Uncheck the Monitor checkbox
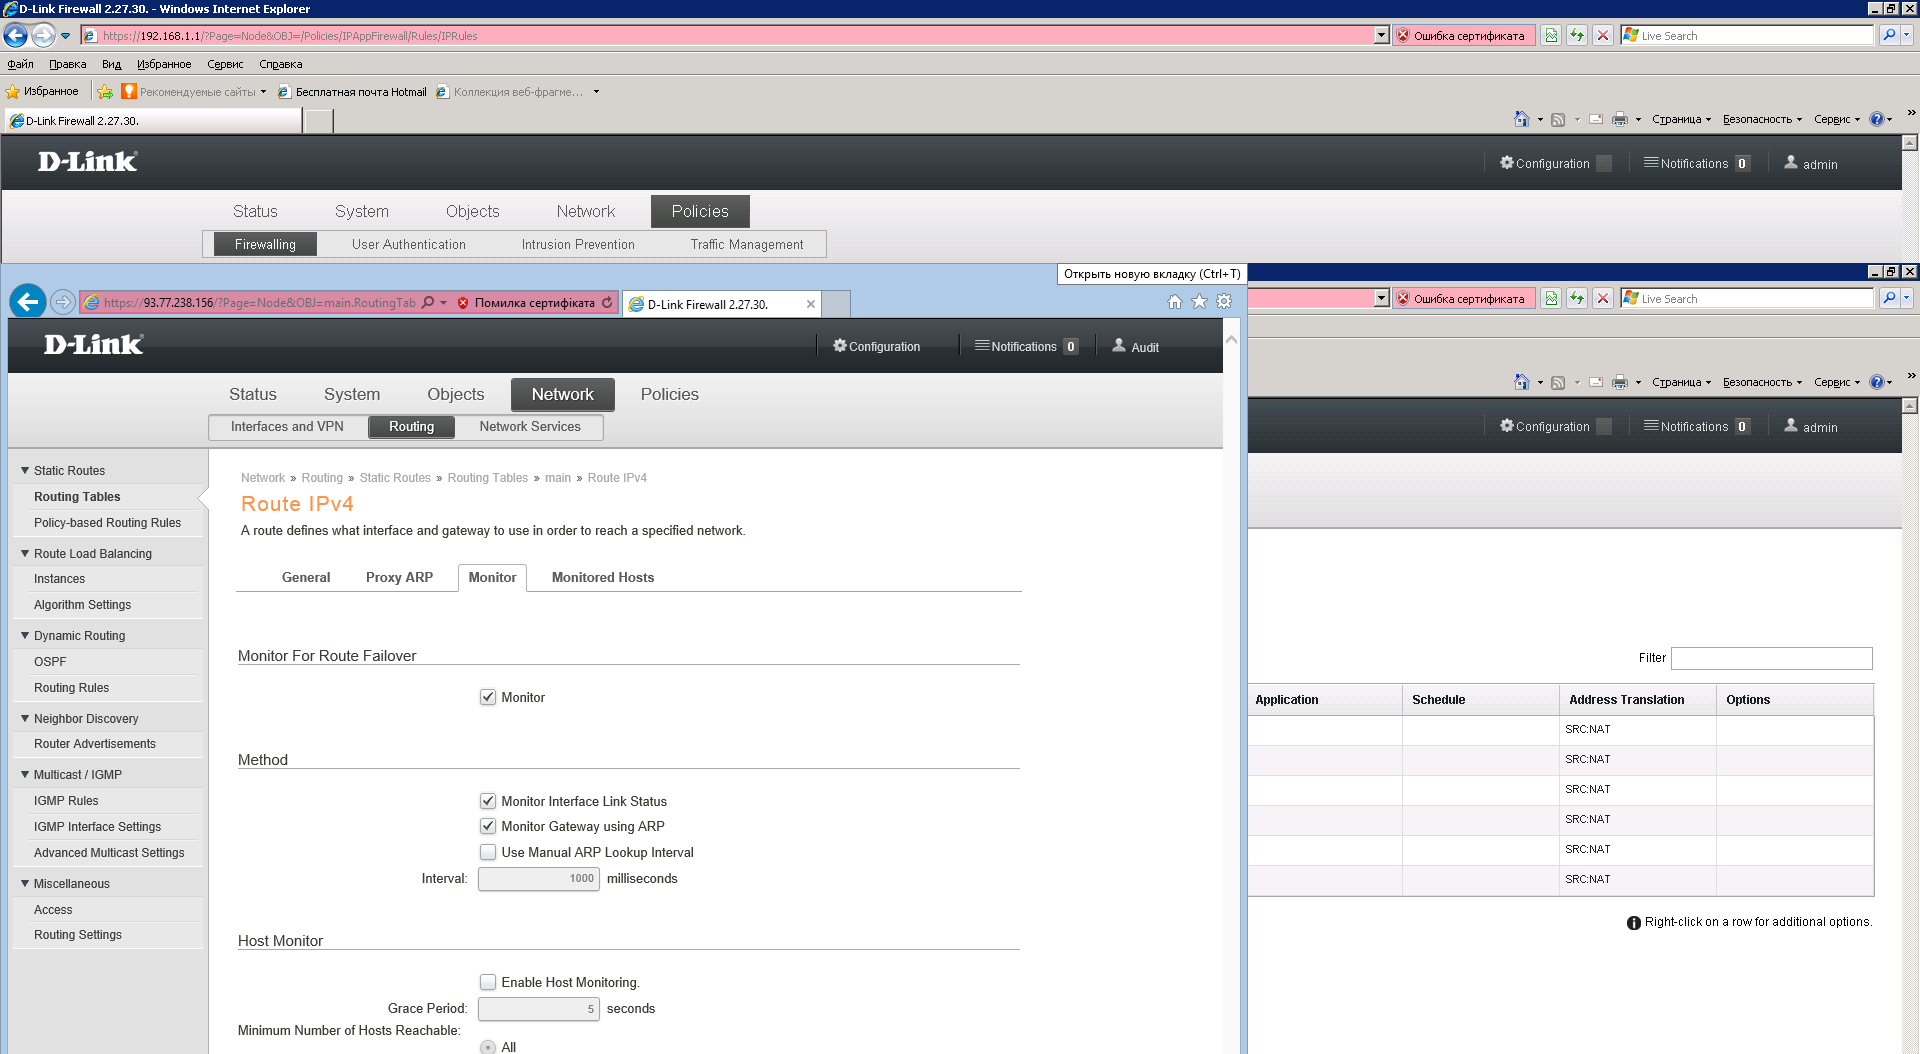Viewport: 1920px width, 1054px height. click(x=488, y=697)
